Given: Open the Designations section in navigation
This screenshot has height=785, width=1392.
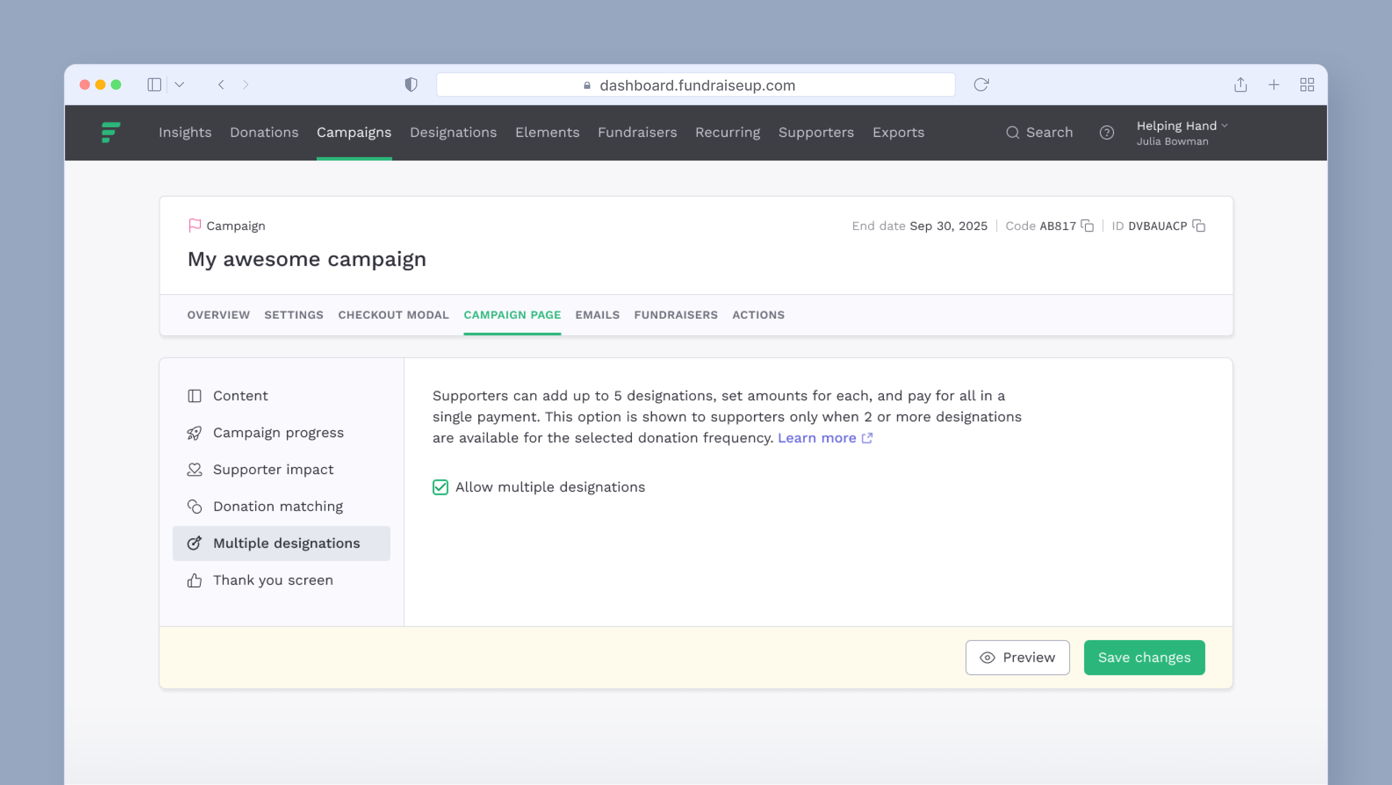Looking at the screenshot, I should tap(453, 132).
